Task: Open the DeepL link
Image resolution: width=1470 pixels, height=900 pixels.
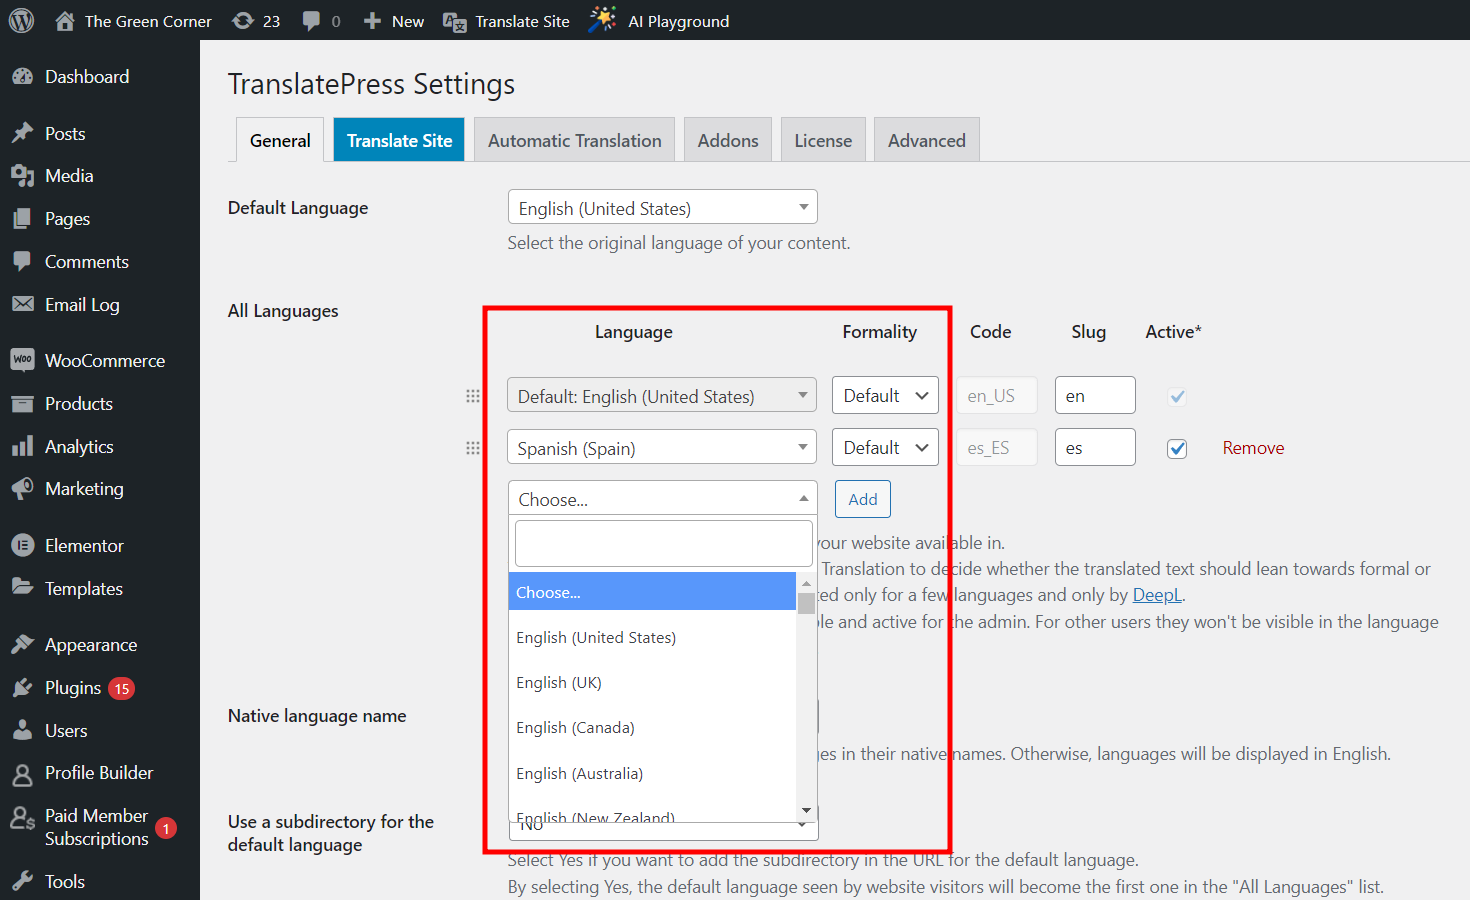Action: point(1157,594)
